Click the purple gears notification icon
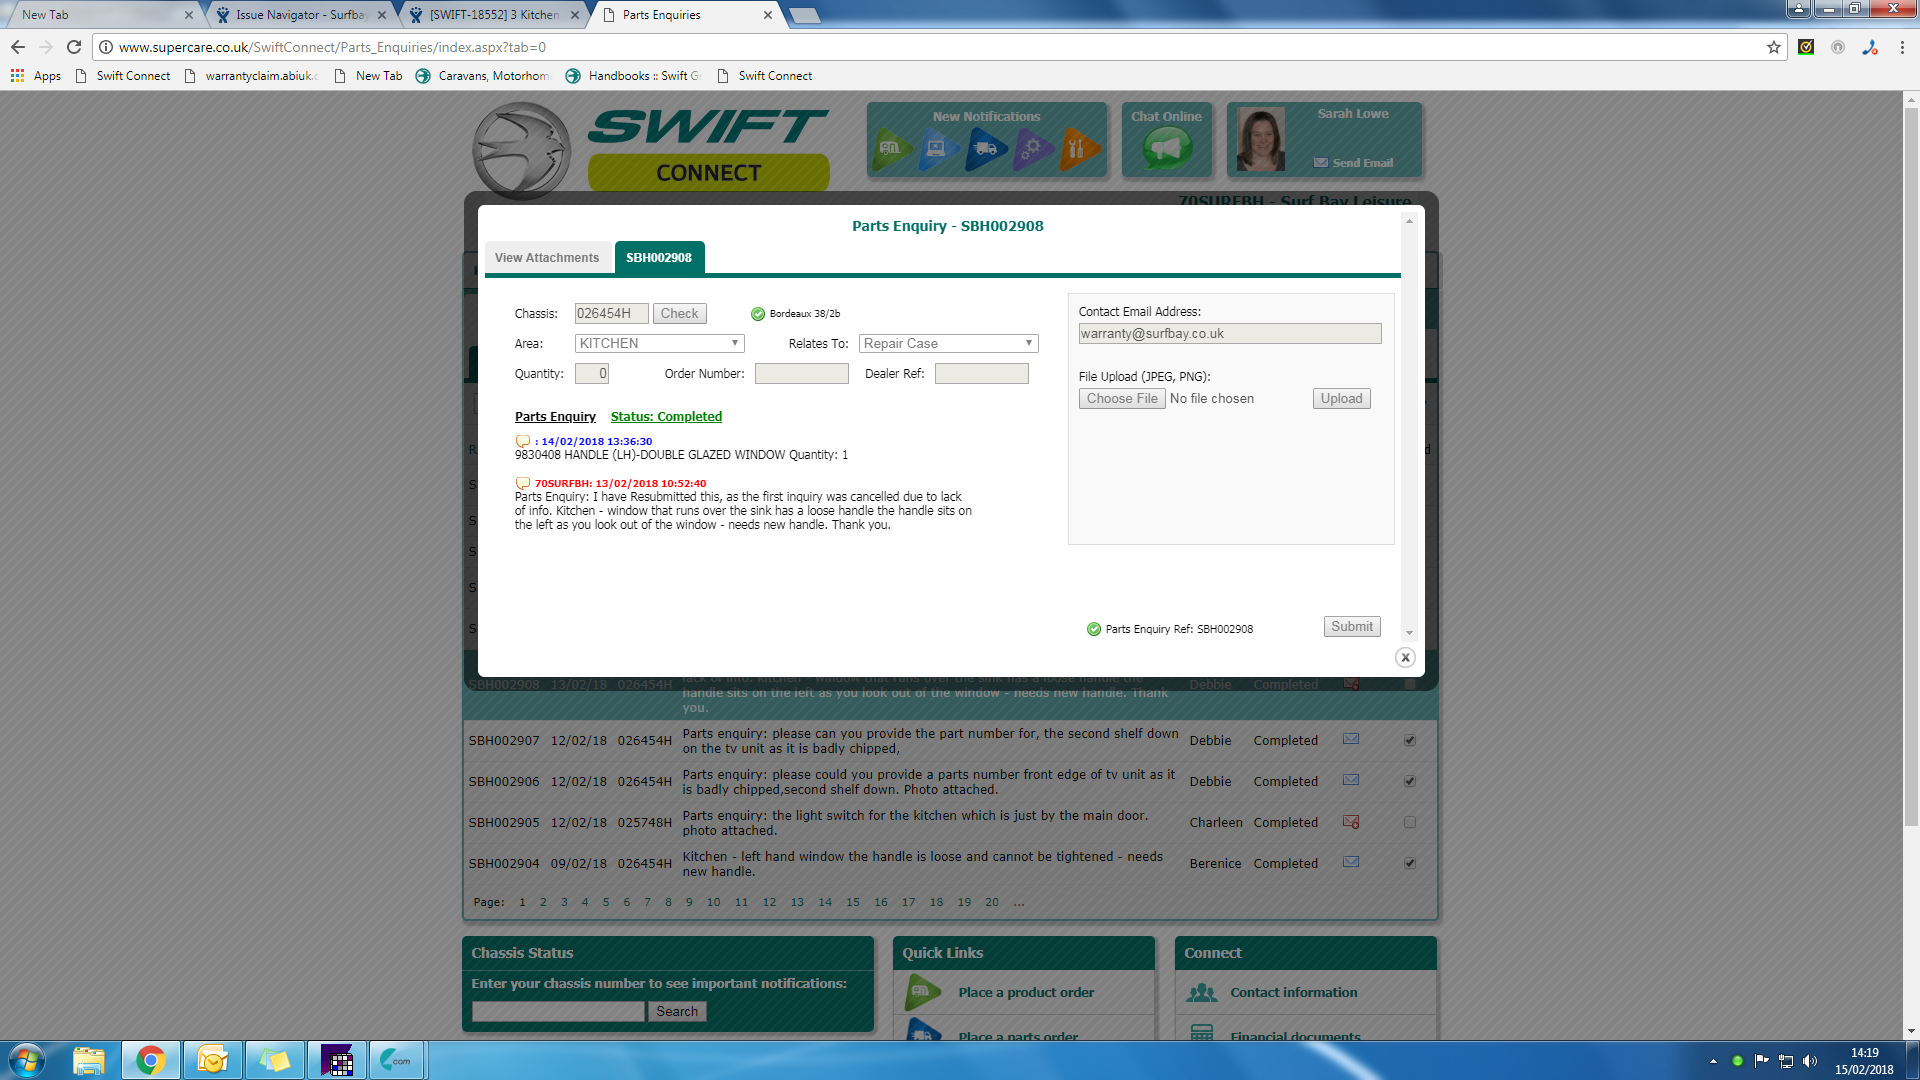 point(1033,149)
